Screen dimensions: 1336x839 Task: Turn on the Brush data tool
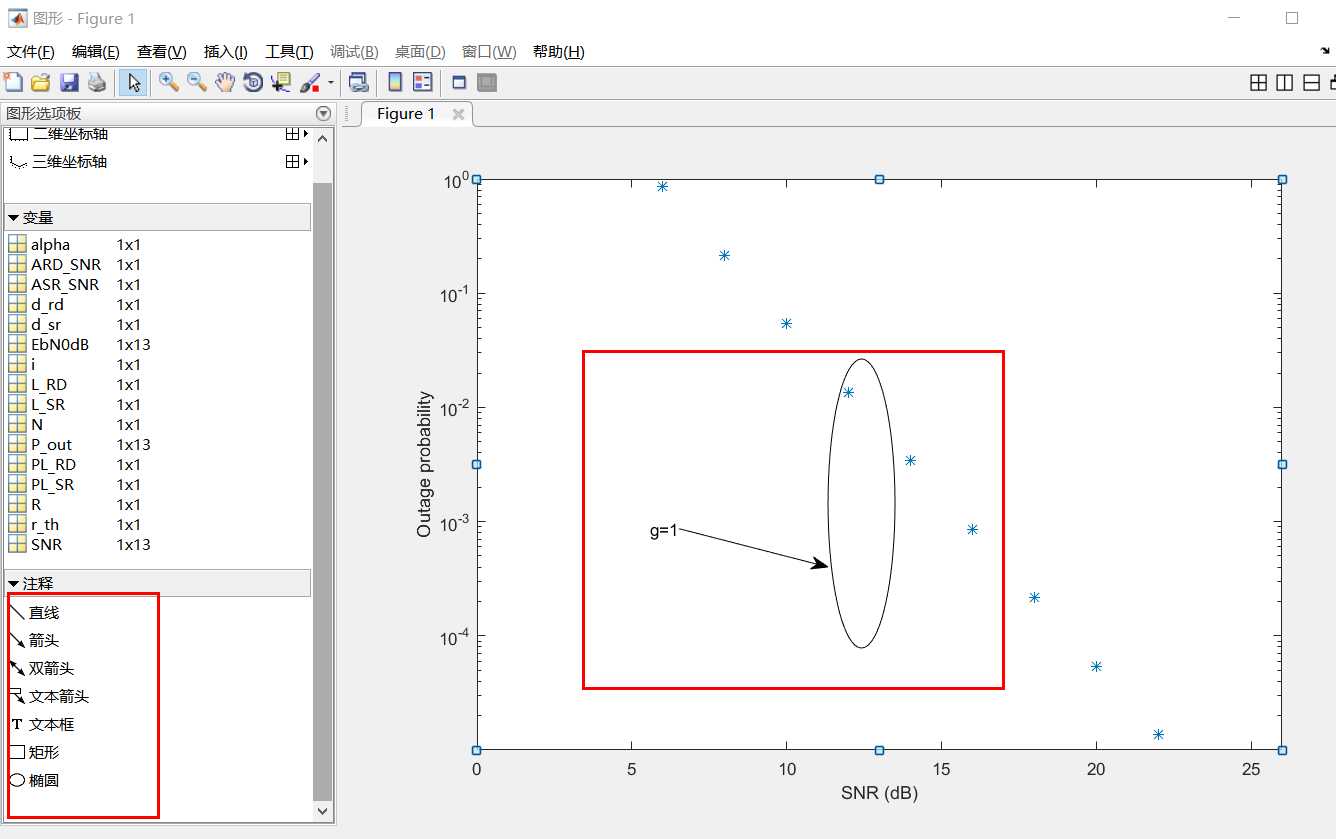coord(309,83)
